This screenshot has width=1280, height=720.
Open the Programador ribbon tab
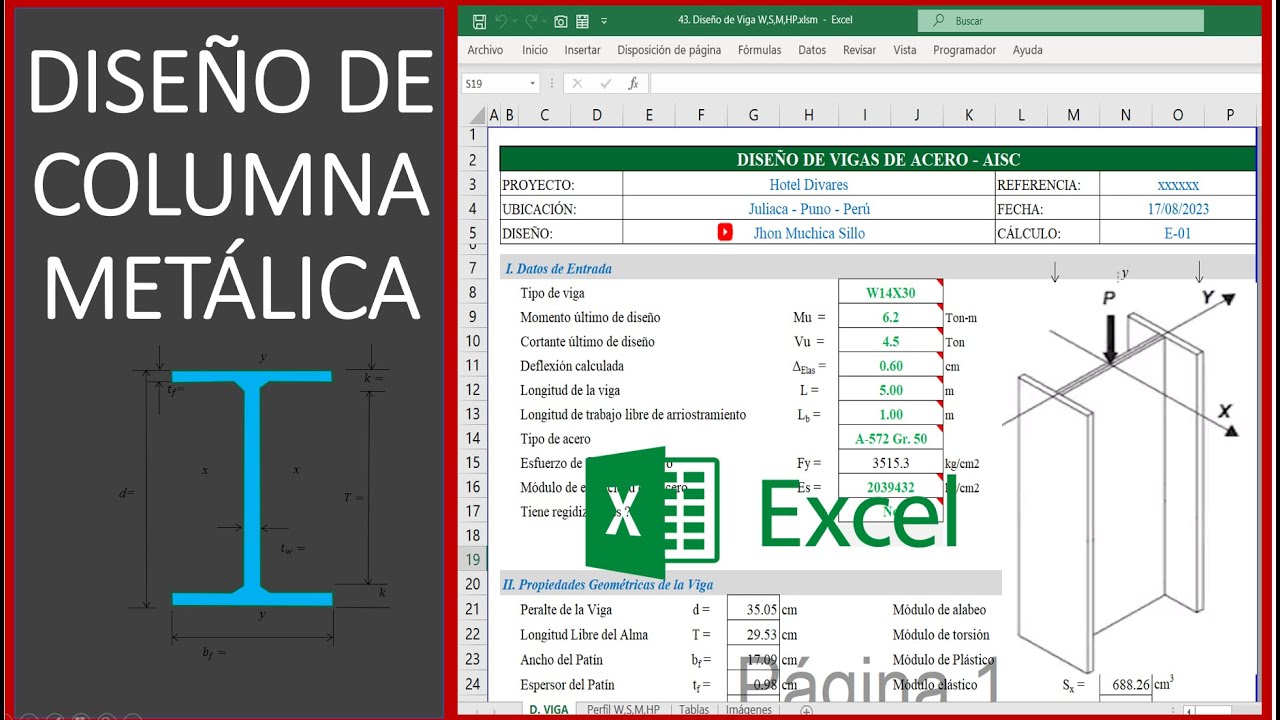[965, 50]
